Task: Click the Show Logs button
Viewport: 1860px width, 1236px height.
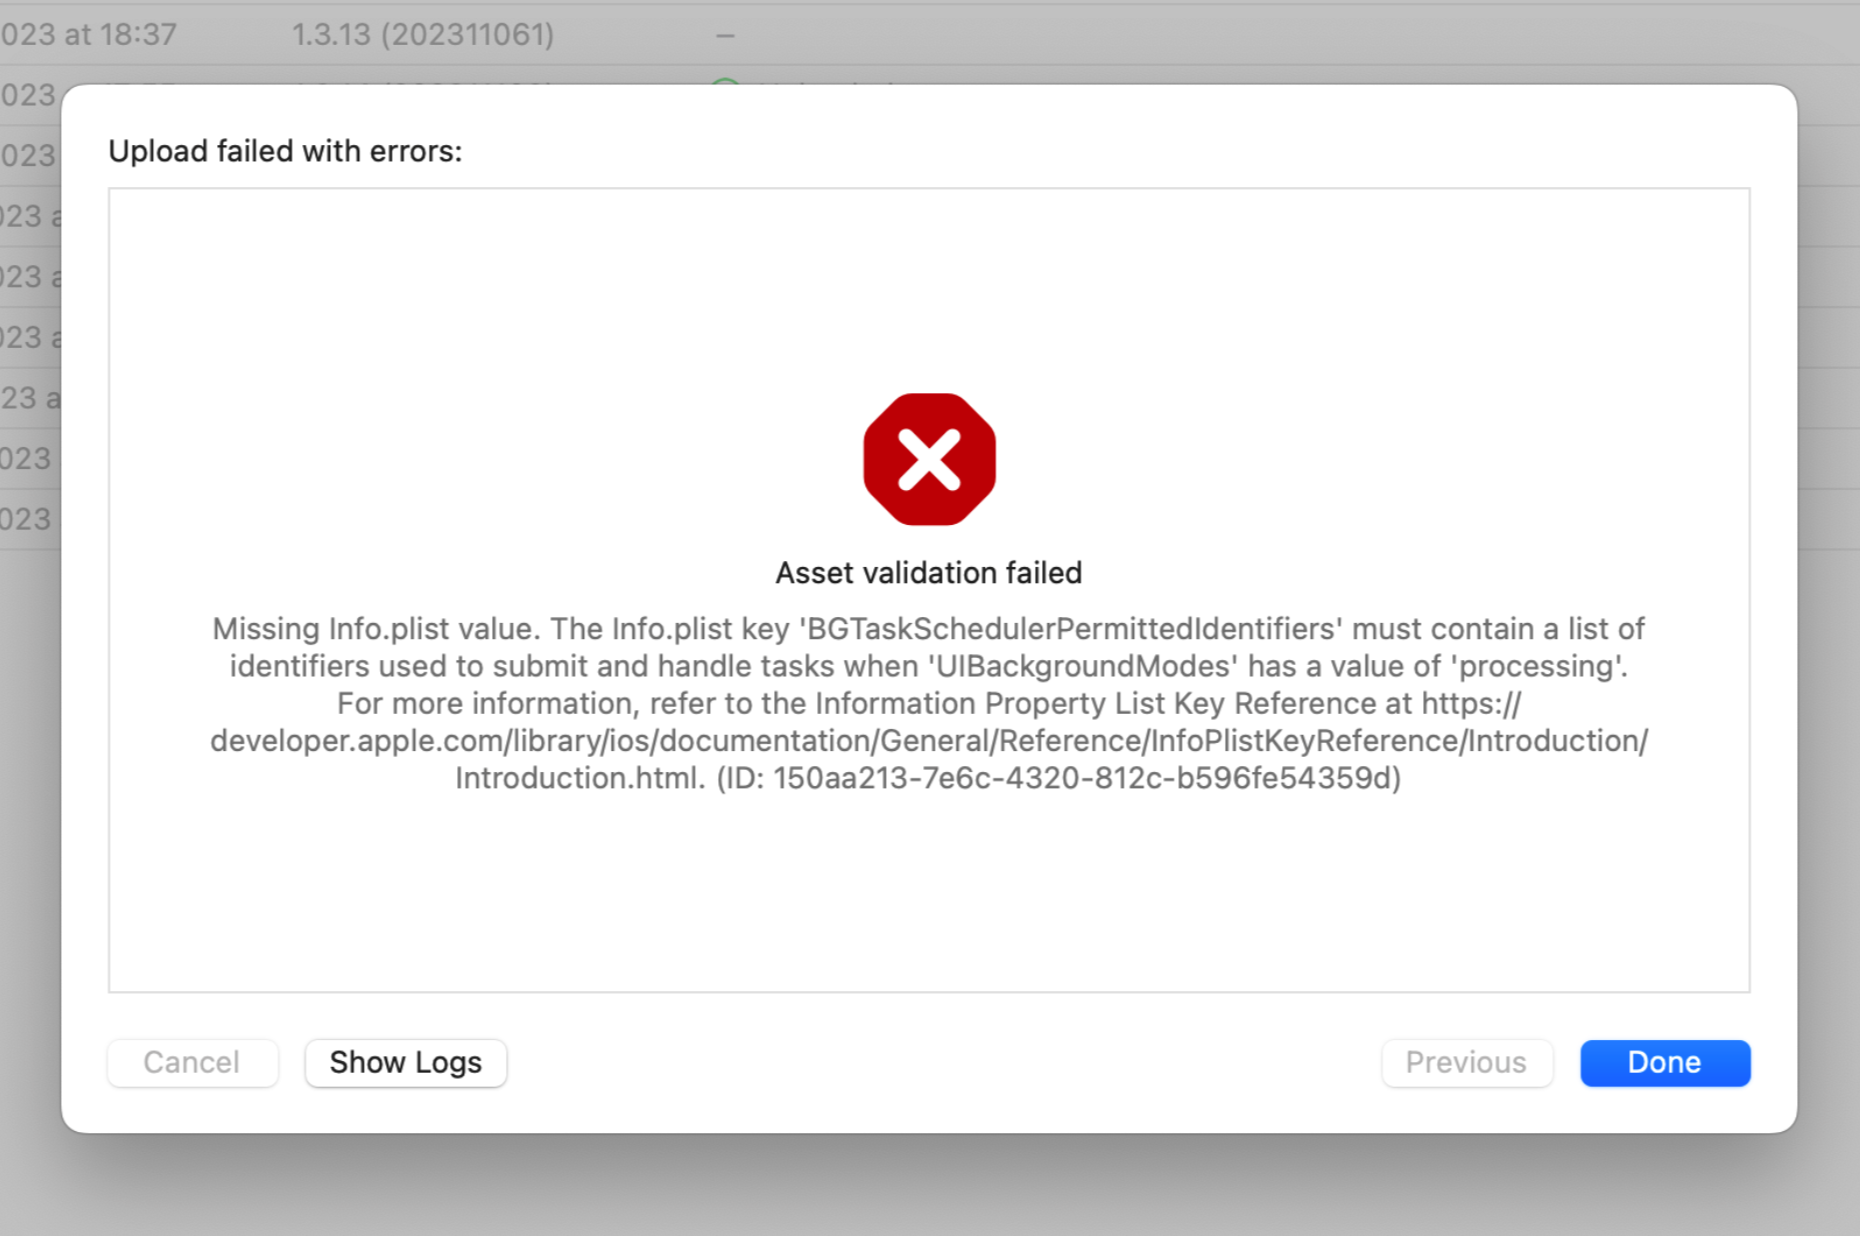Action: tap(405, 1063)
